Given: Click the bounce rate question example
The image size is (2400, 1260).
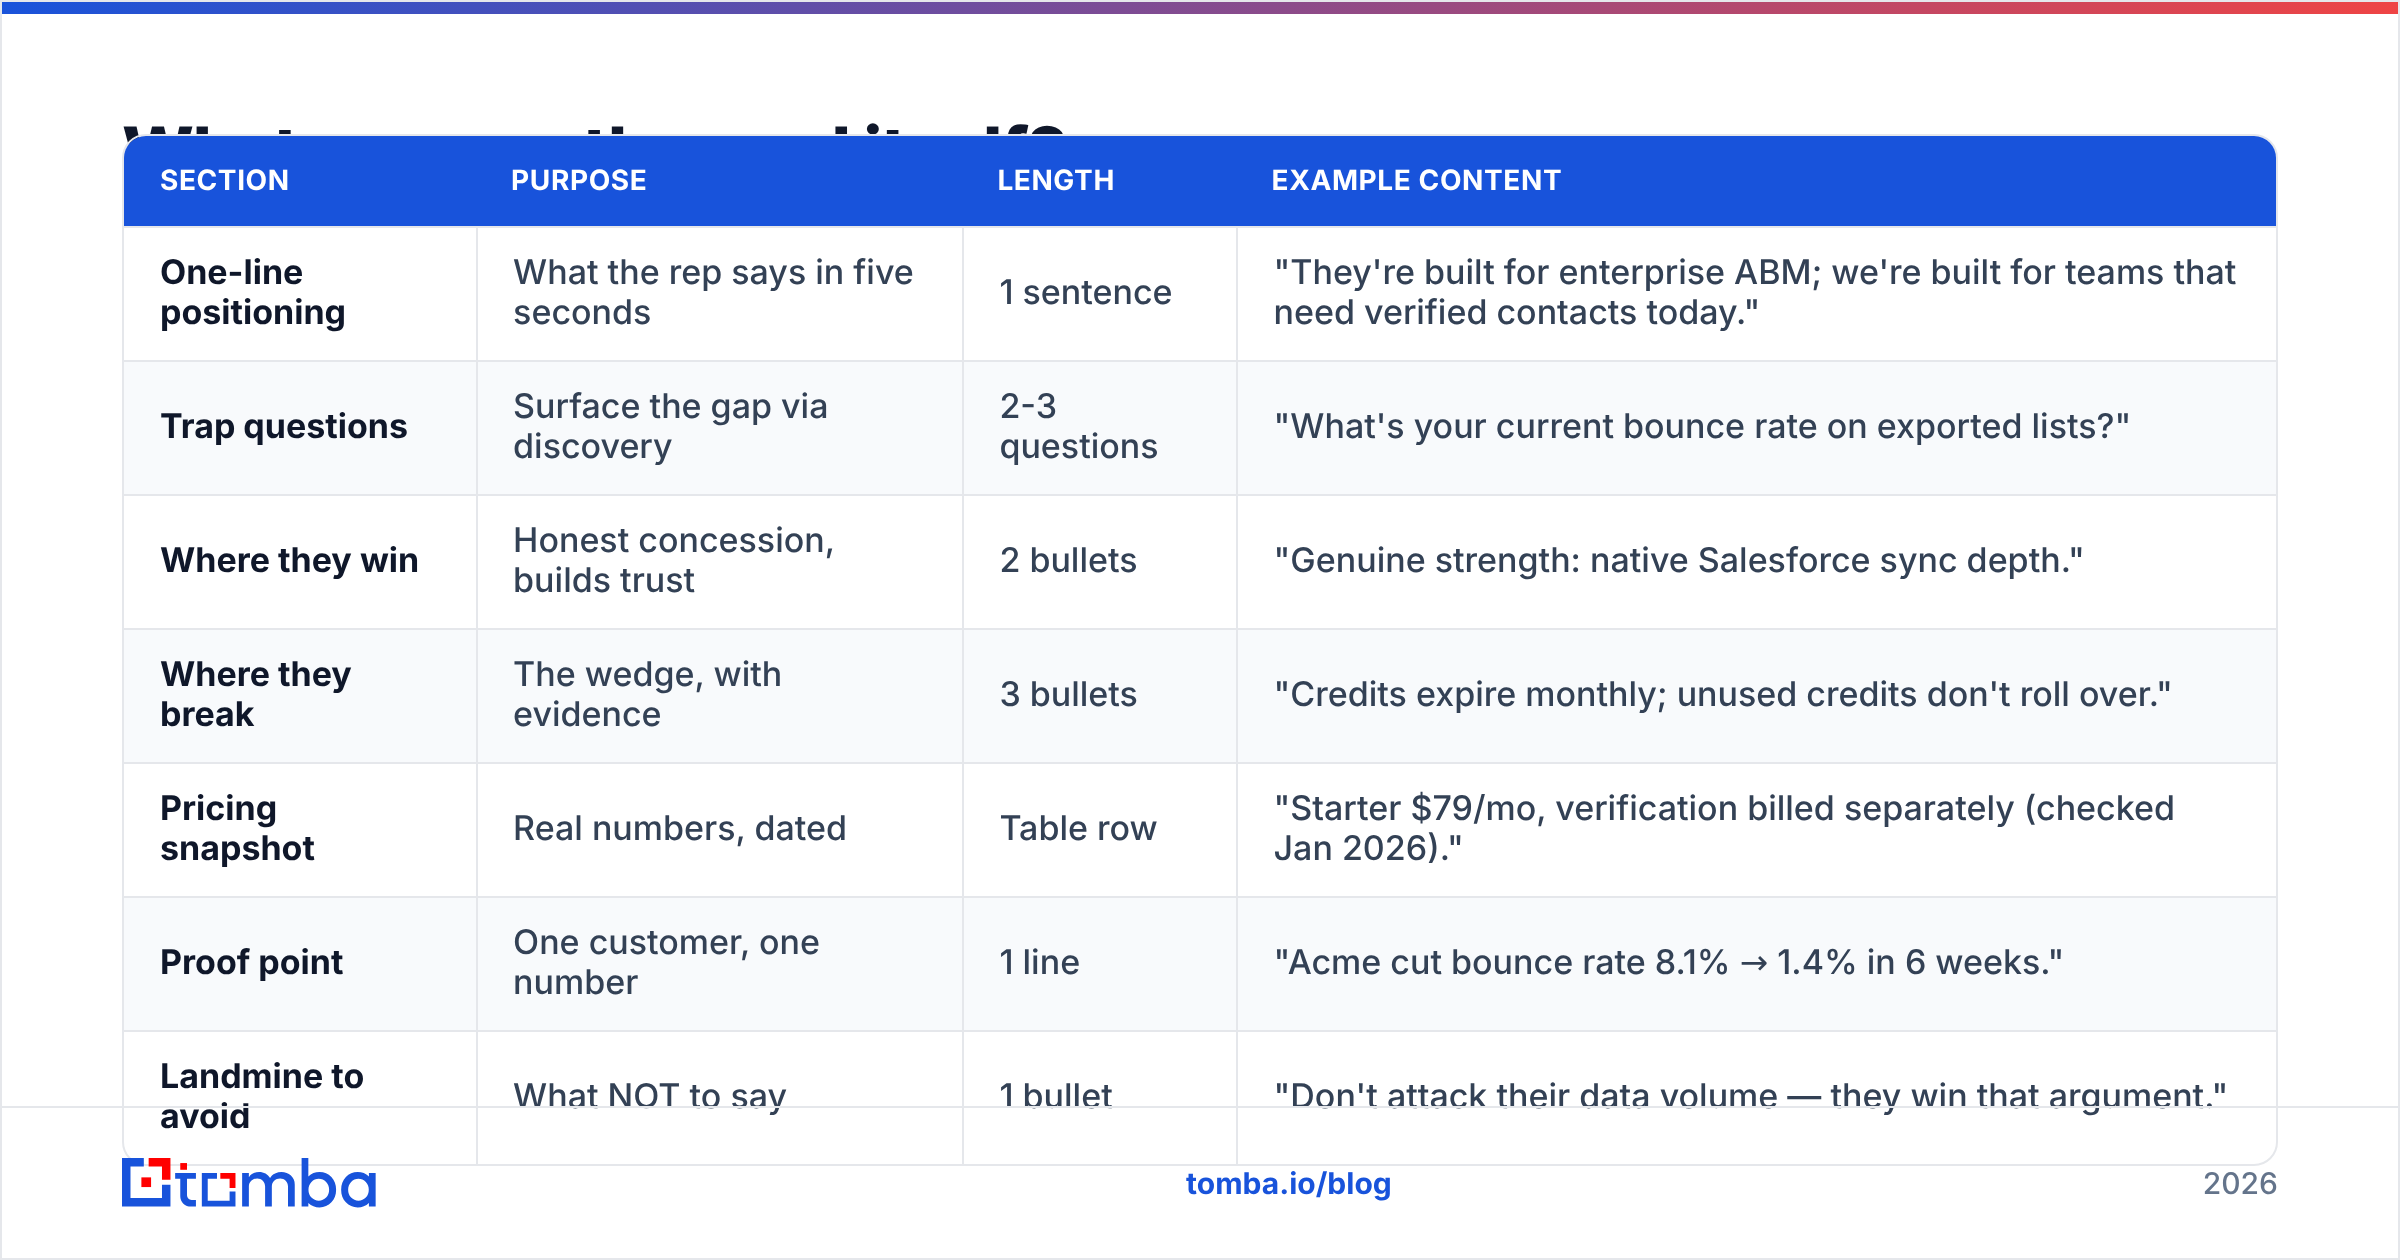Looking at the screenshot, I should click(x=1702, y=427).
